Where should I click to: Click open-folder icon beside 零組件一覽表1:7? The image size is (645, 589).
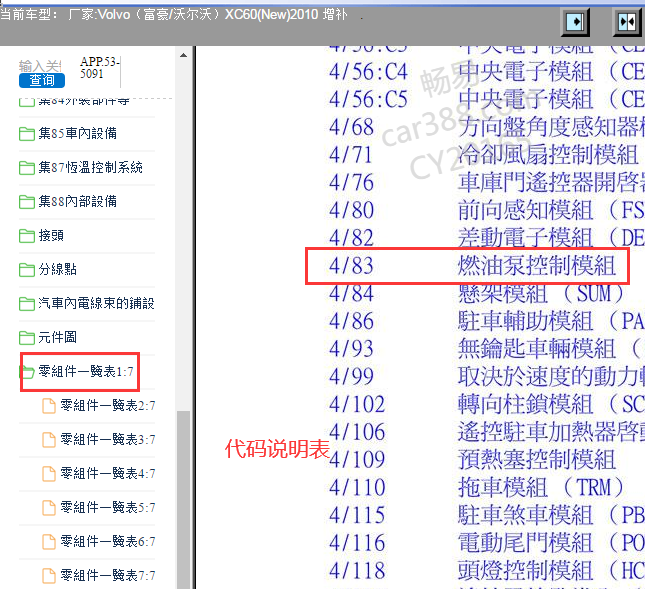tap(27, 372)
